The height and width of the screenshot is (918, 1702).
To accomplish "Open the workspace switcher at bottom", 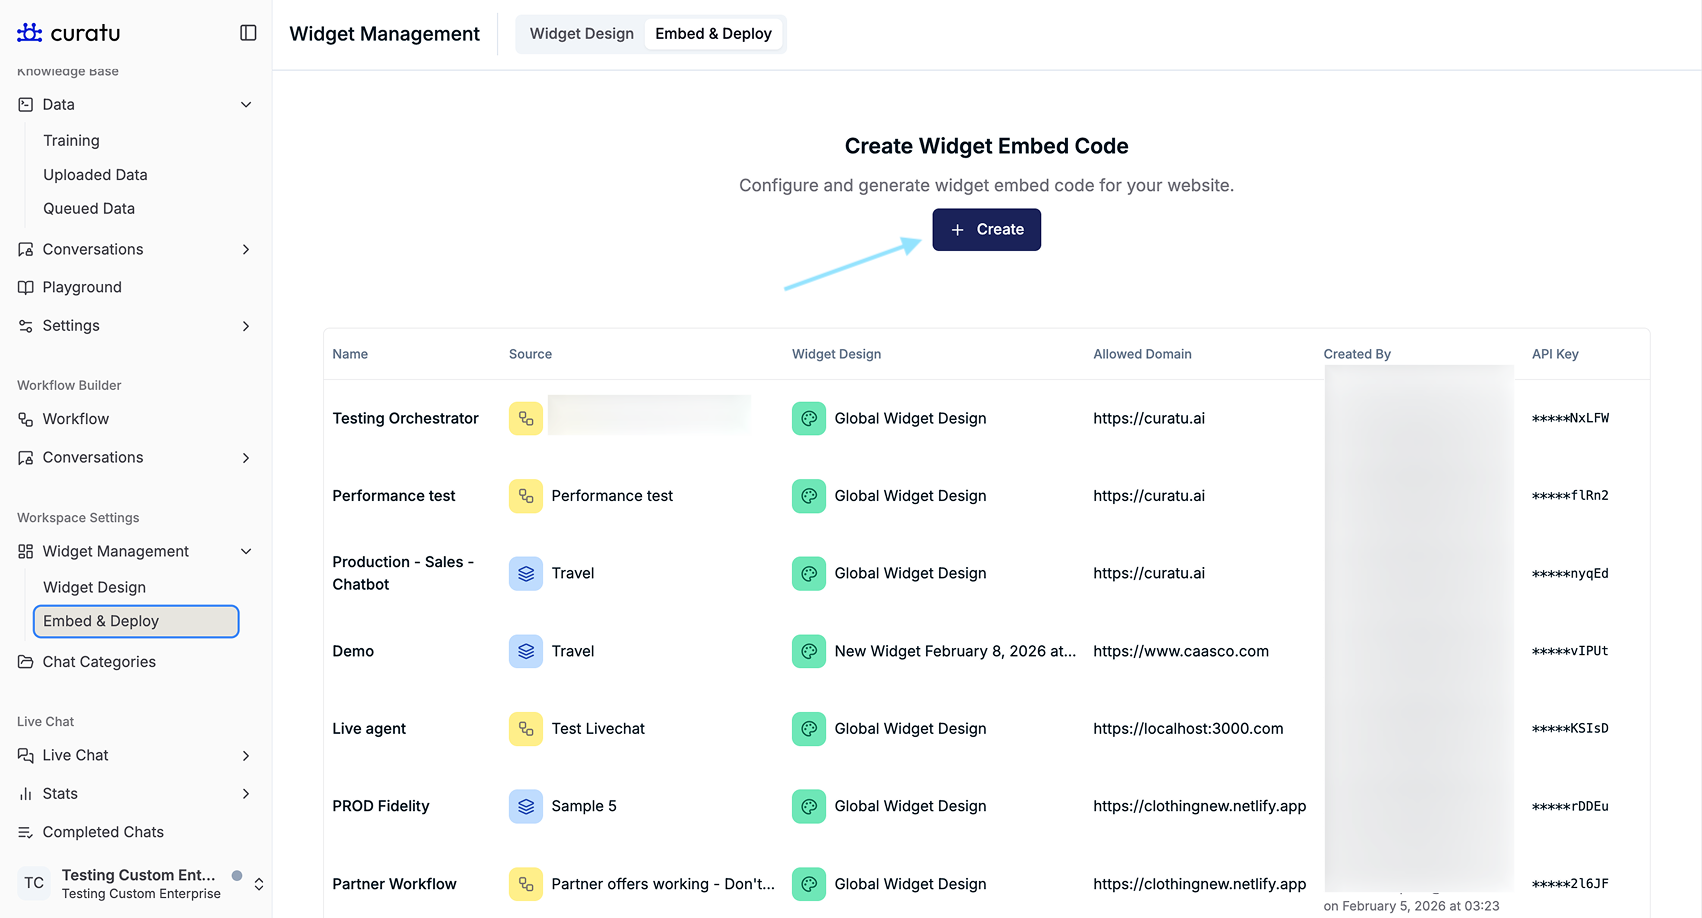I will coord(259,884).
